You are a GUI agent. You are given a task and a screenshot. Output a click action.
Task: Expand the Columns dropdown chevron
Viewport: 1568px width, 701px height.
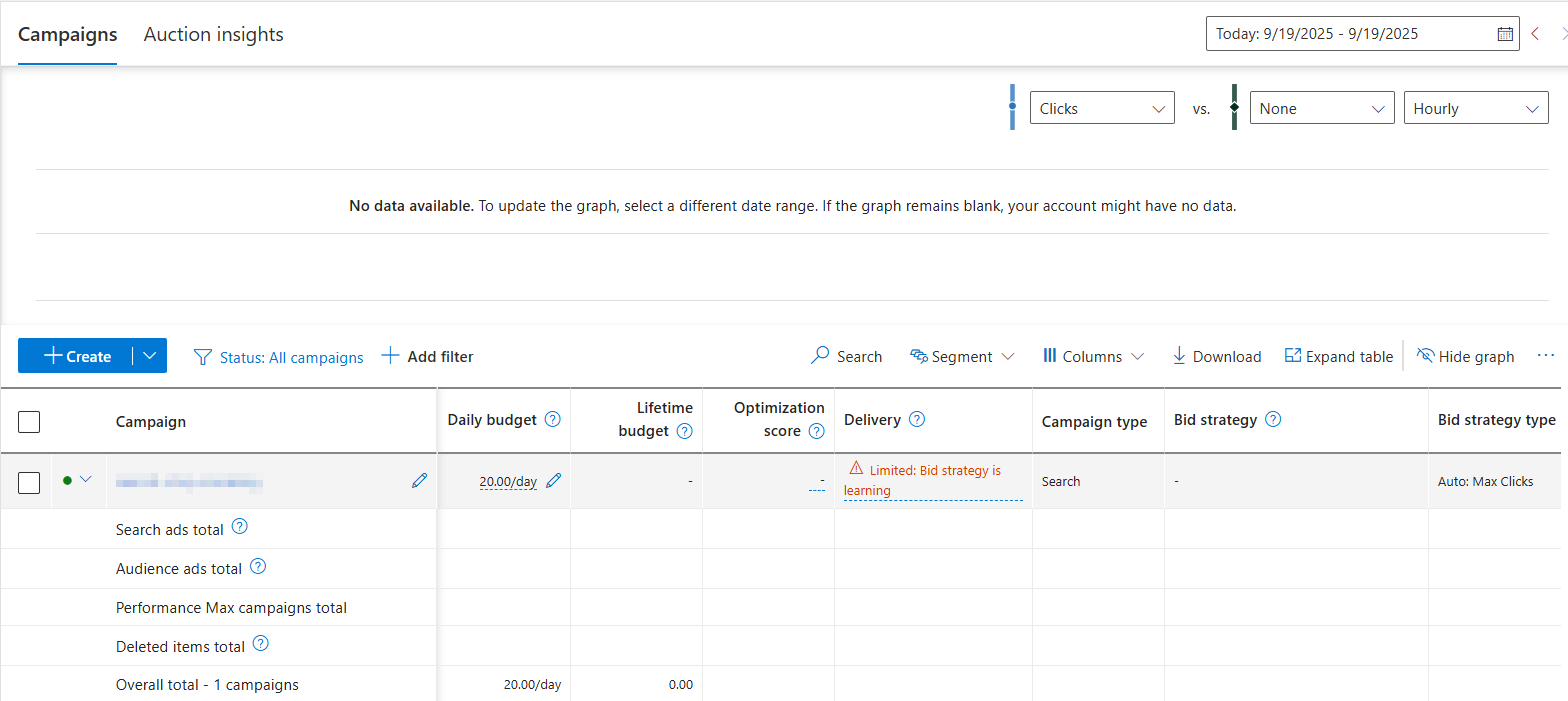1137,357
